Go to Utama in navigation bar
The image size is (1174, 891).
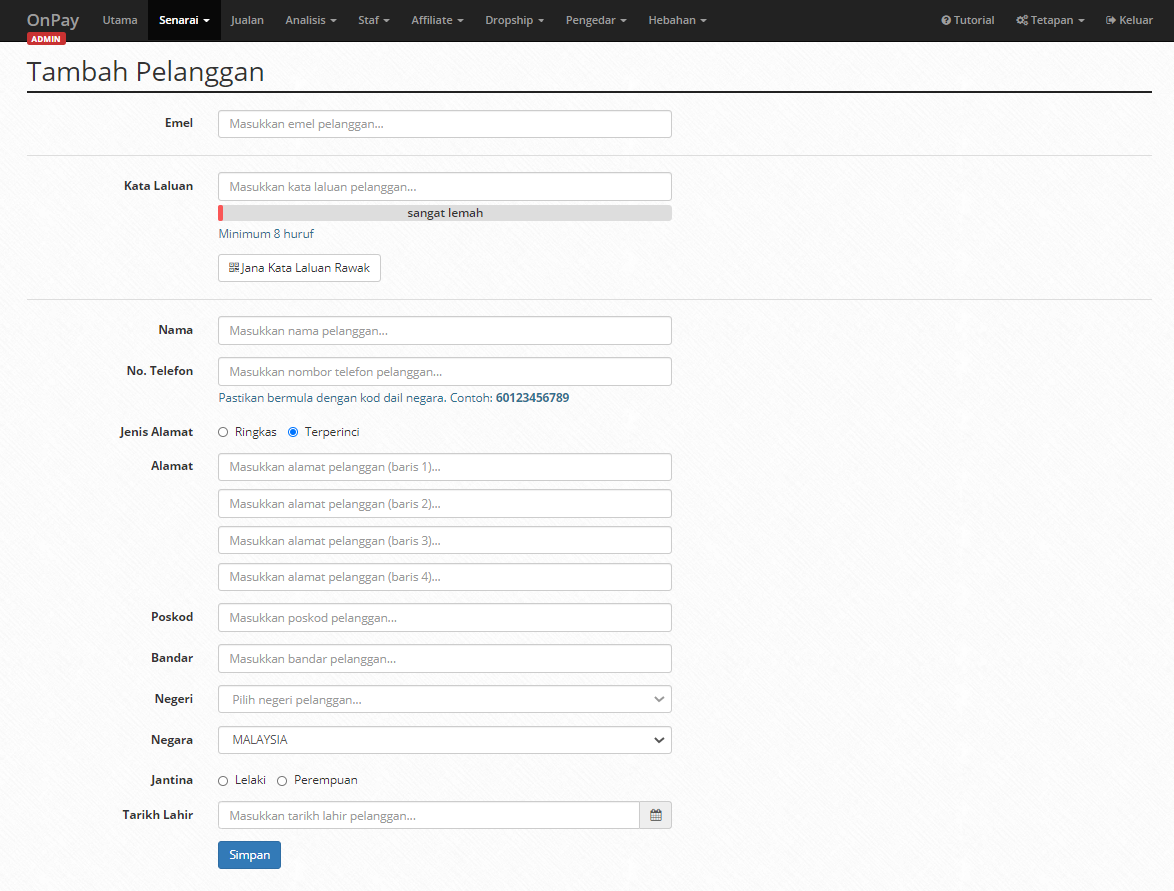(x=120, y=20)
